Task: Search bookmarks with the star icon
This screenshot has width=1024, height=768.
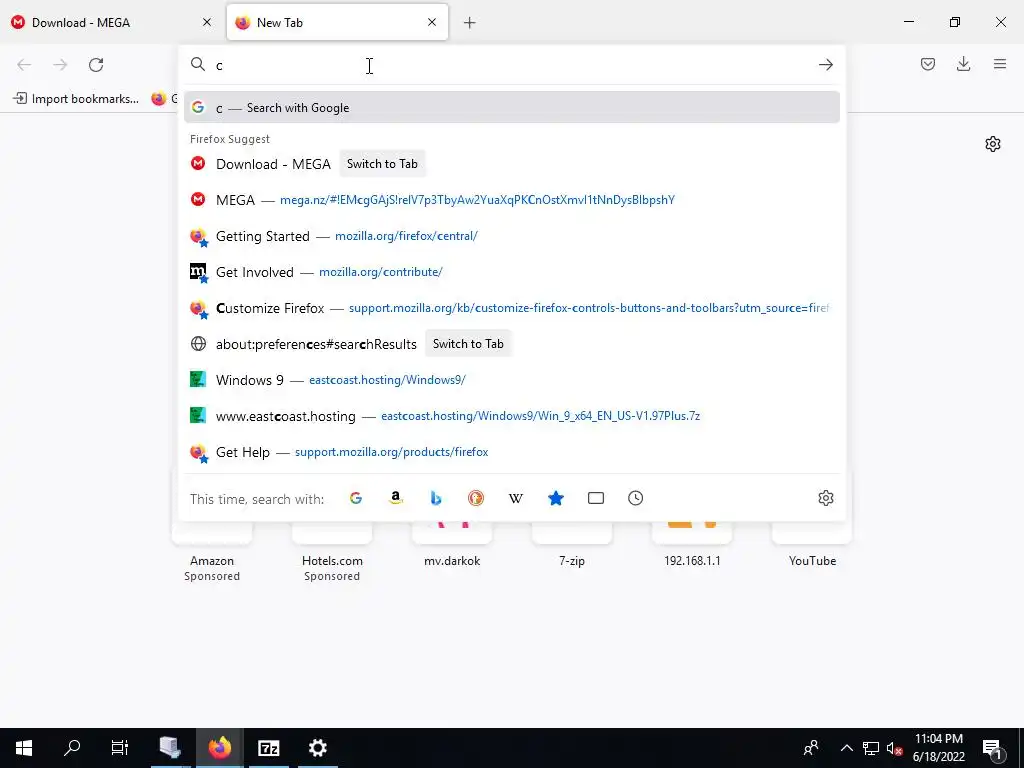Action: (x=556, y=498)
